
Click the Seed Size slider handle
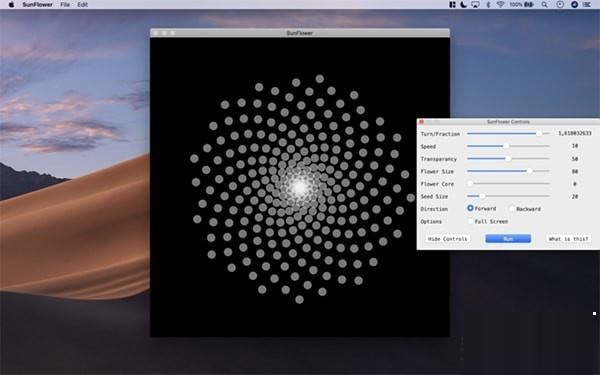[x=482, y=196]
